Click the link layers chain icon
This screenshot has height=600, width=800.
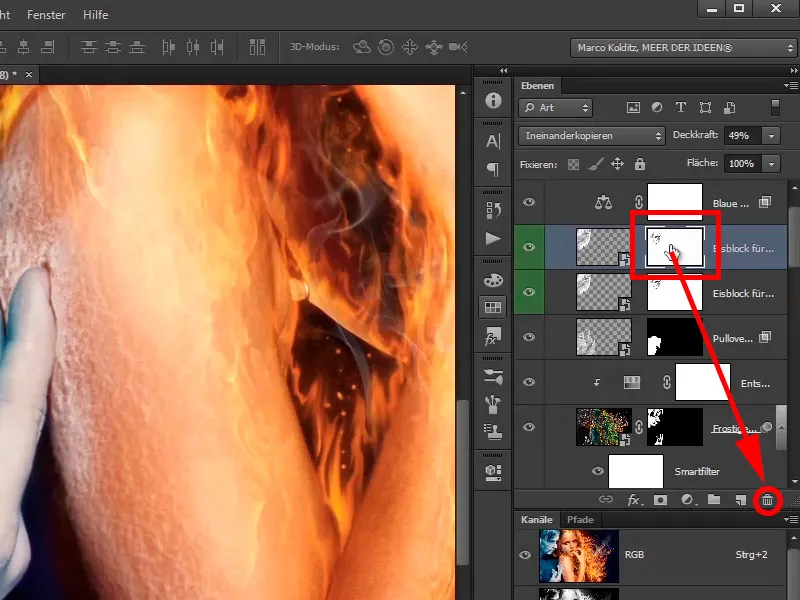(606, 499)
